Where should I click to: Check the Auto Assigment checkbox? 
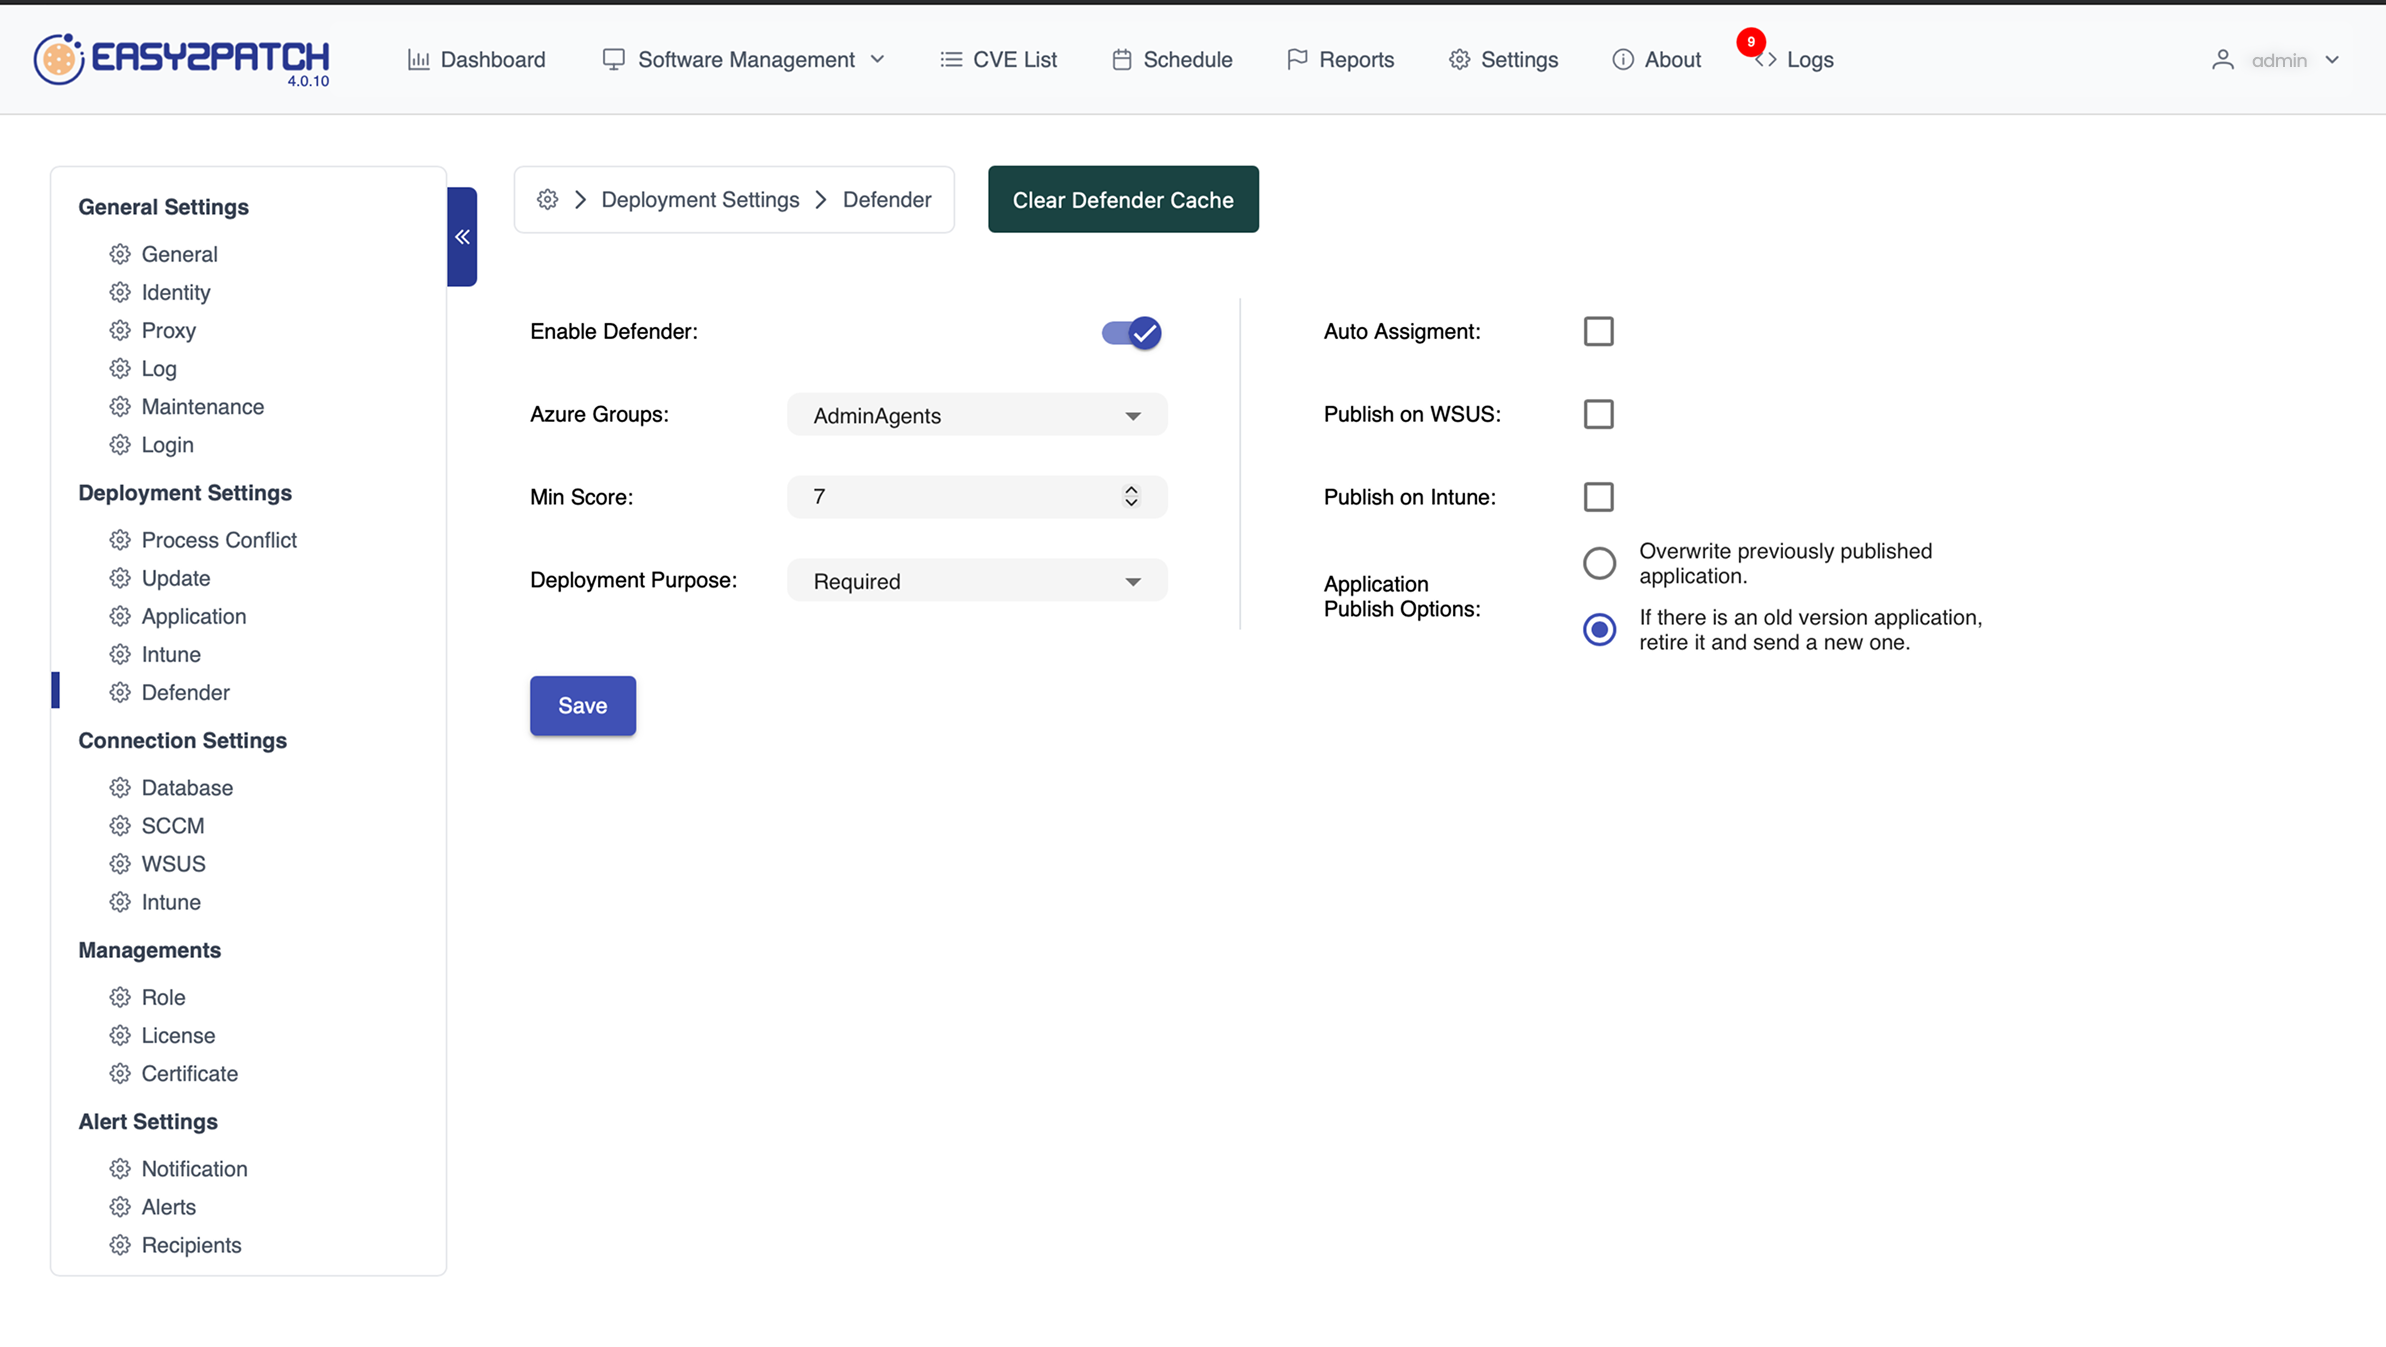click(x=1598, y=331)
